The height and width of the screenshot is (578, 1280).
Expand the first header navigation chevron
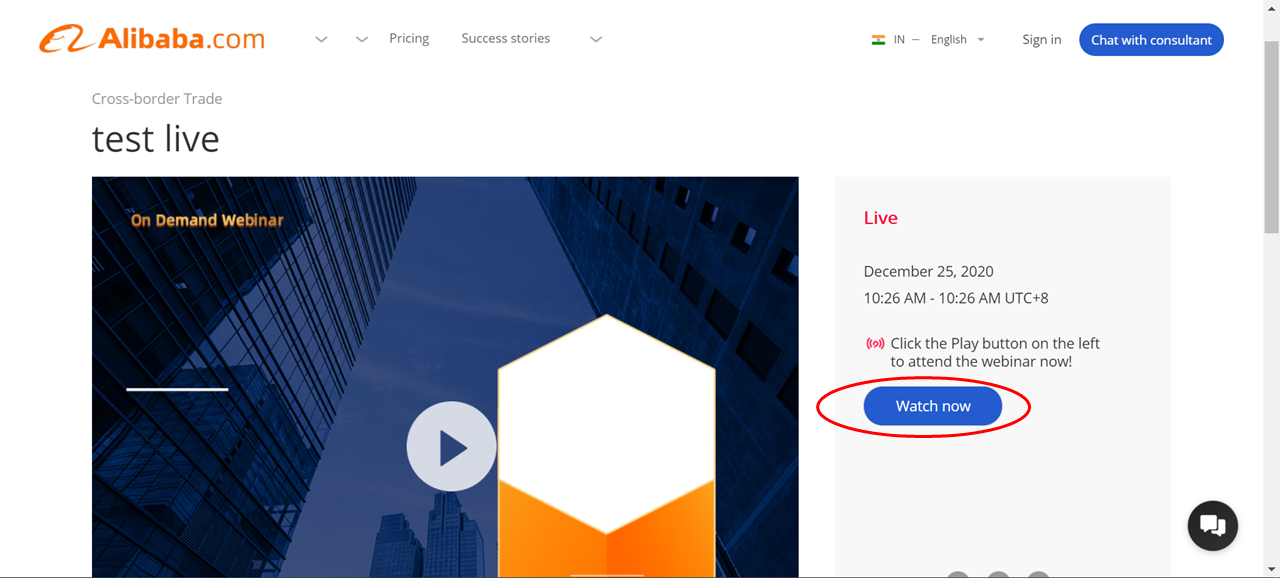click(321, 40)
